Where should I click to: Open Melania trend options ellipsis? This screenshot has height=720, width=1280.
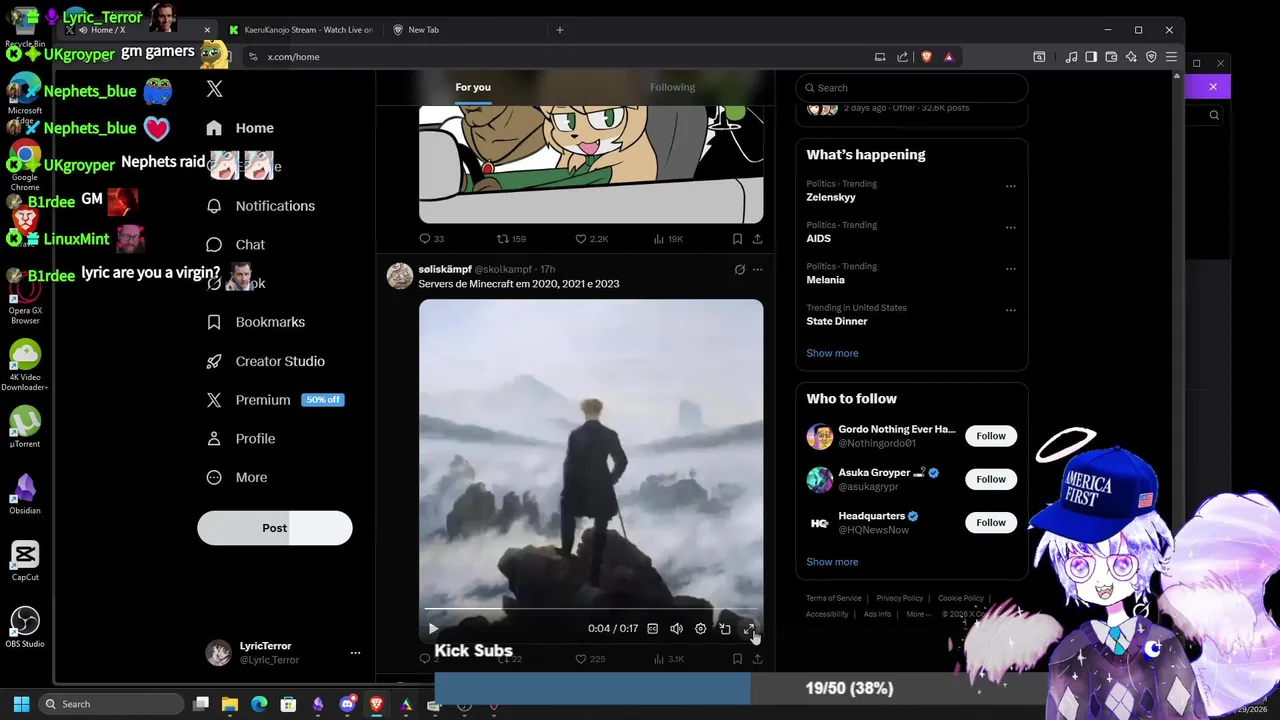point(1011,269)
